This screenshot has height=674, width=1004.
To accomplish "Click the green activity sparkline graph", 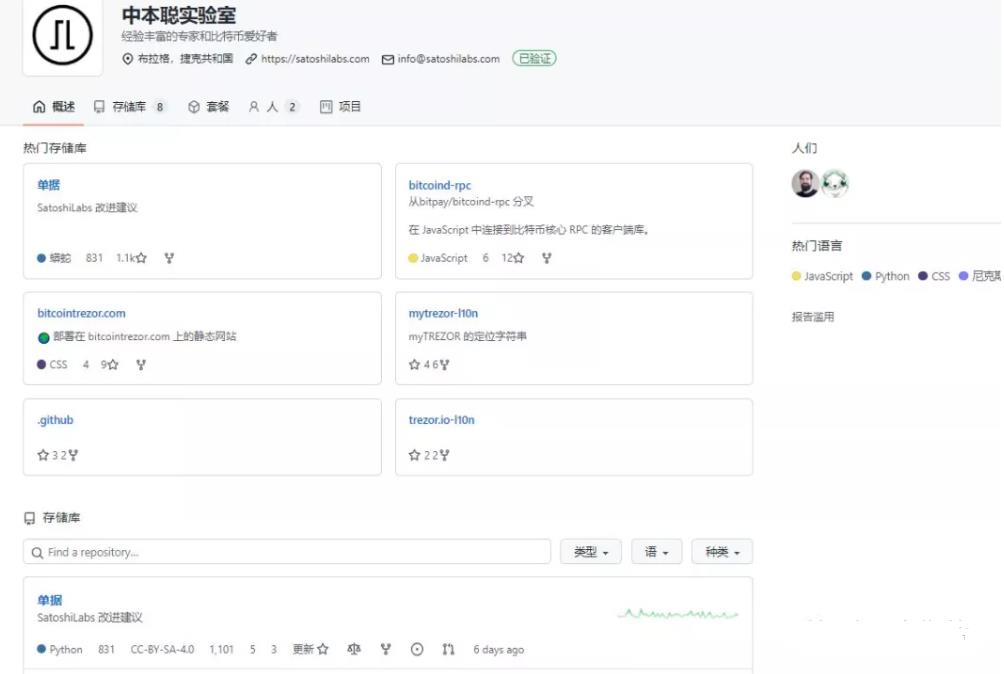I will [x=678, y=614].
